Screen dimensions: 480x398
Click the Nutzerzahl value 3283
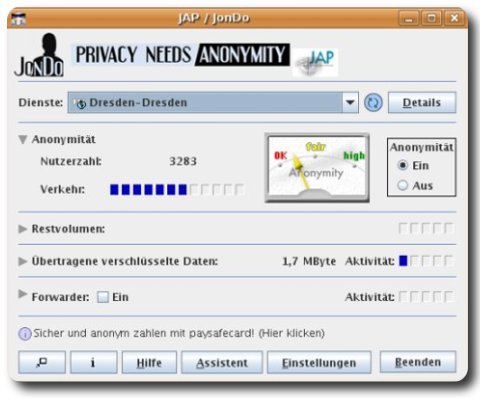(x=183, y=161)
